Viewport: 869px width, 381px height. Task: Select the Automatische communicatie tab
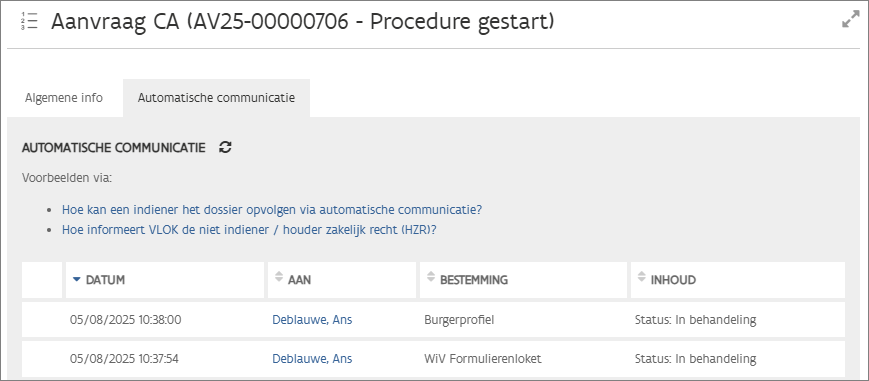pyautogui.click(x=216, y=98)
